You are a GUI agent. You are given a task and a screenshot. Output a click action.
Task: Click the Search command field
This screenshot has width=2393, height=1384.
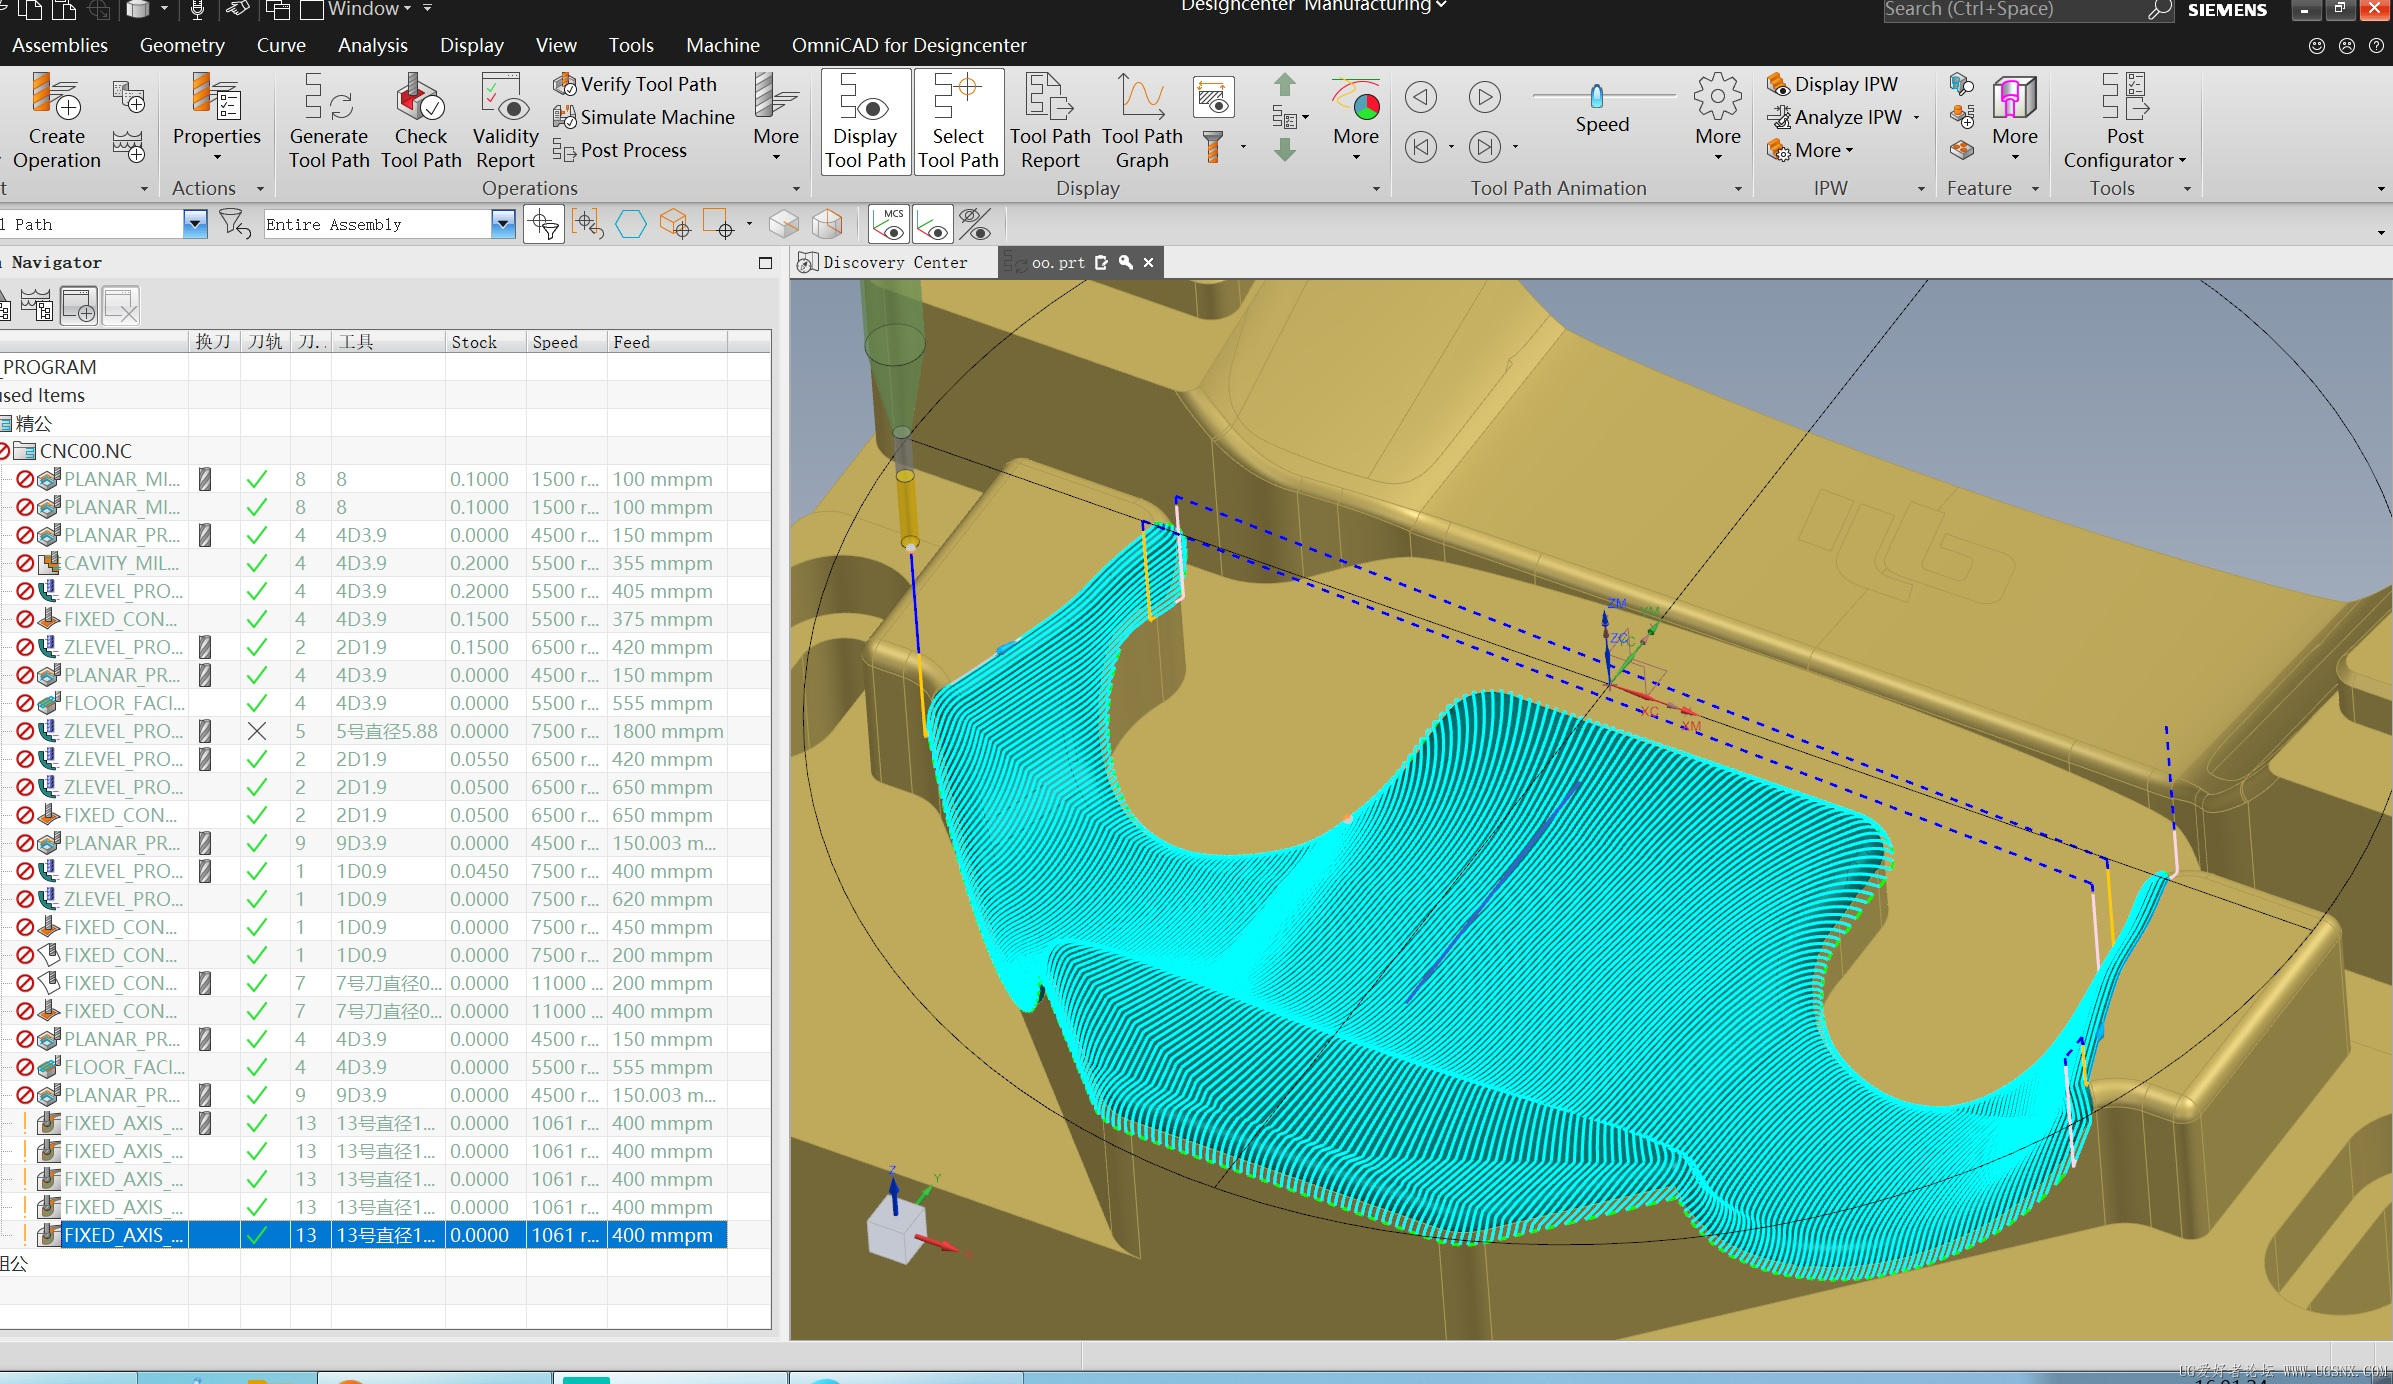(x=2016, y=10)
